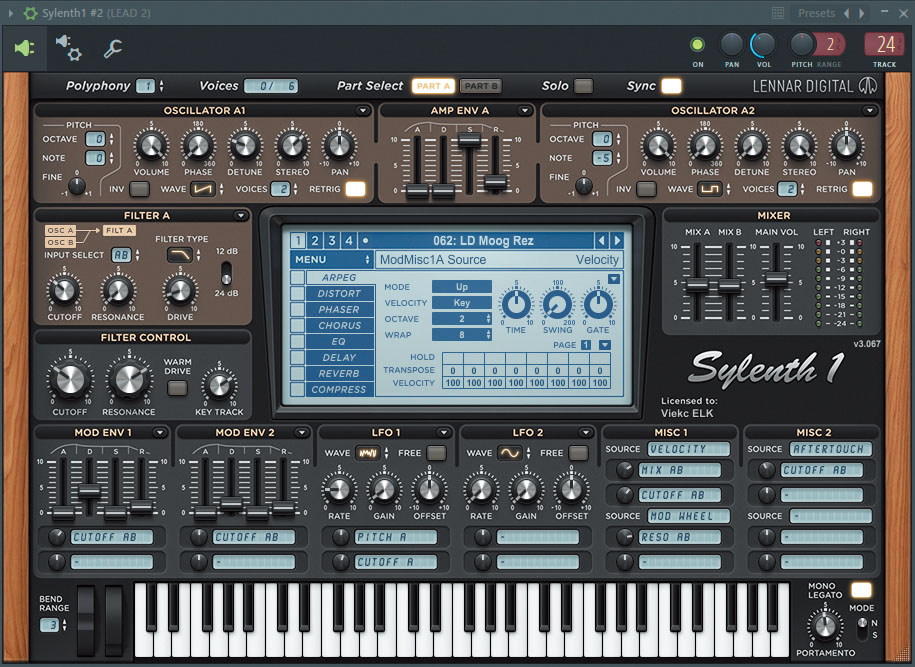Toggle Mono Legato switch
915x667 pixels.
click(861, 590)
